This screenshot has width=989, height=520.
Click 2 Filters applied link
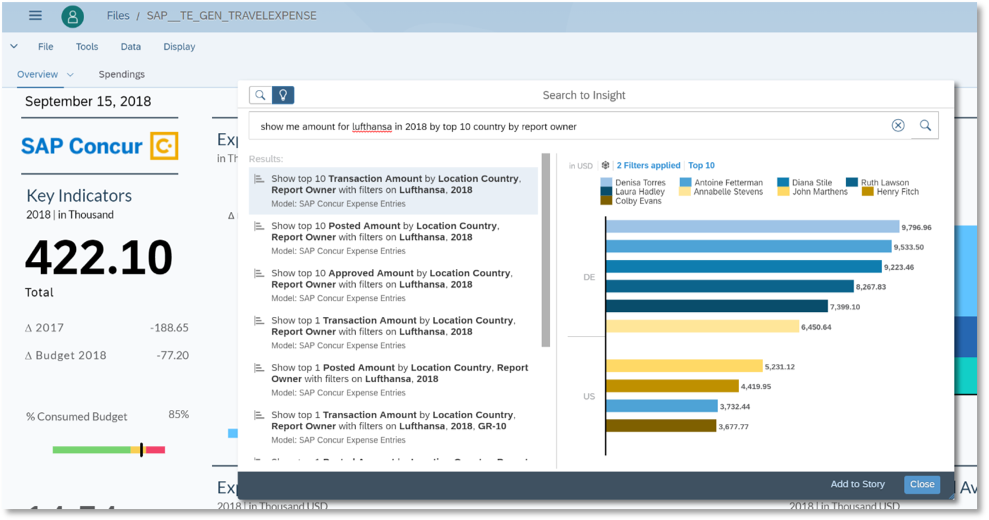(648, 165)
